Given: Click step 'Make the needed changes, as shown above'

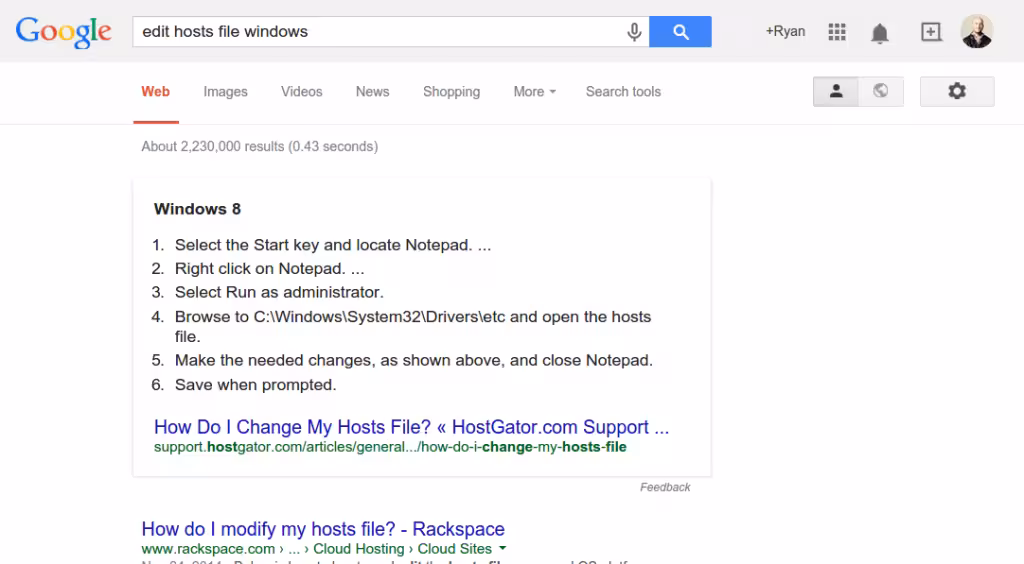Looking at the screenshot, I should pyautogui.click(x=413, y=360).
